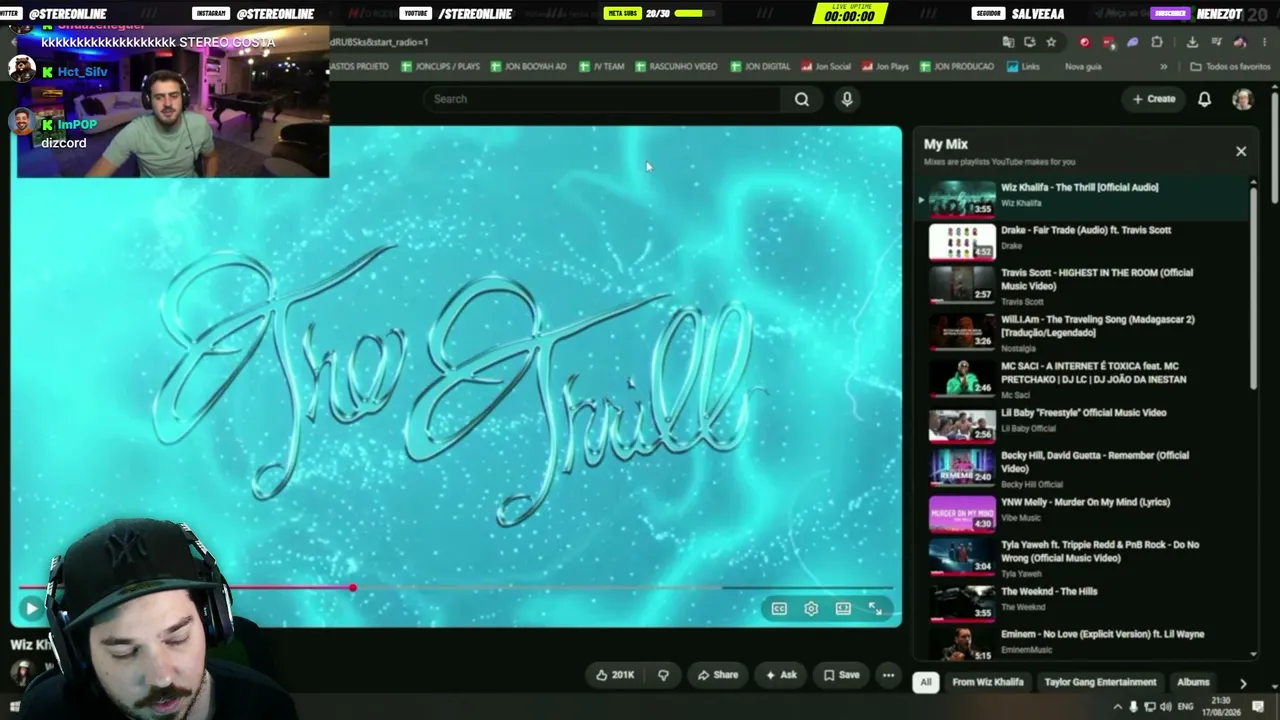This screenshot has height=720, width=1280.
Task: Select the Taylor Gang Entertainment chip
Action: [x=1100, y=682]
